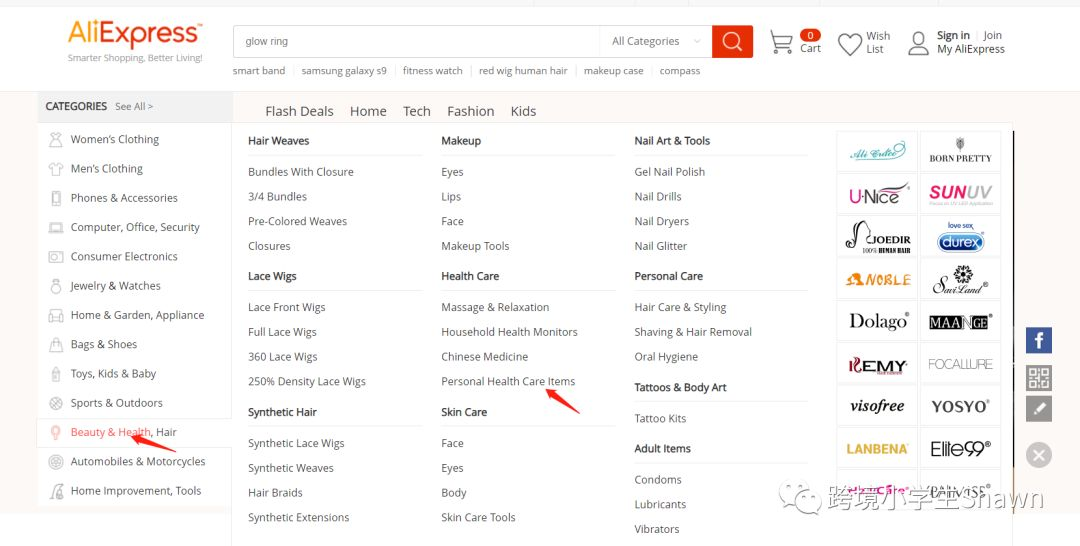Image resolution: width=1080 pixels, height=546 pixels.
Task: Open Tattoo Kits link
Action: (660, 419)
